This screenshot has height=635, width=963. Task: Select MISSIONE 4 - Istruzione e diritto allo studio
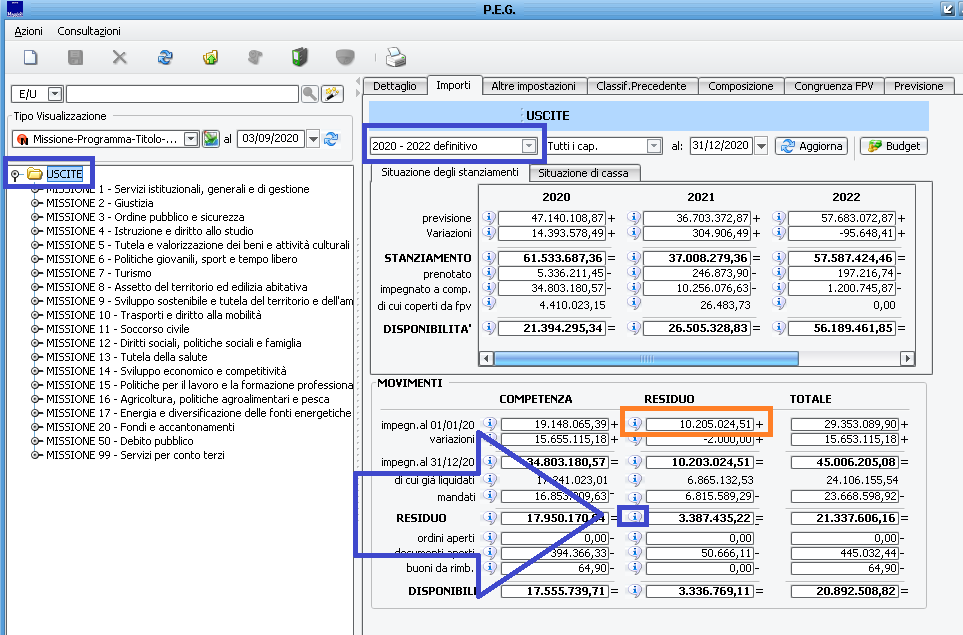(x=150, y=231)
